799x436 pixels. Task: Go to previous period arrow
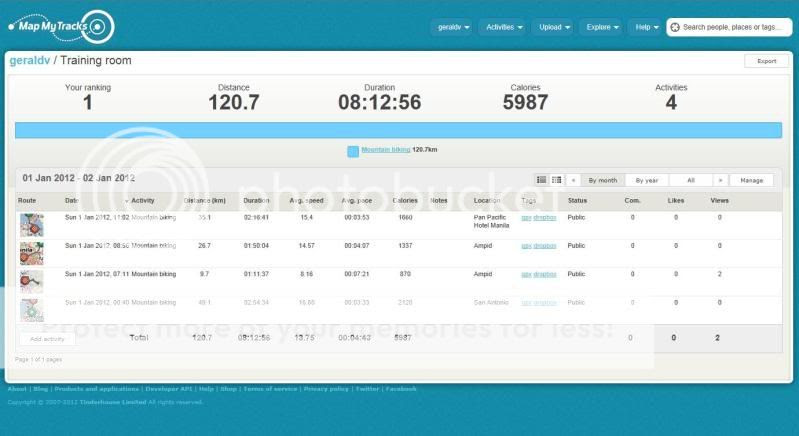(x=573, y=180)
